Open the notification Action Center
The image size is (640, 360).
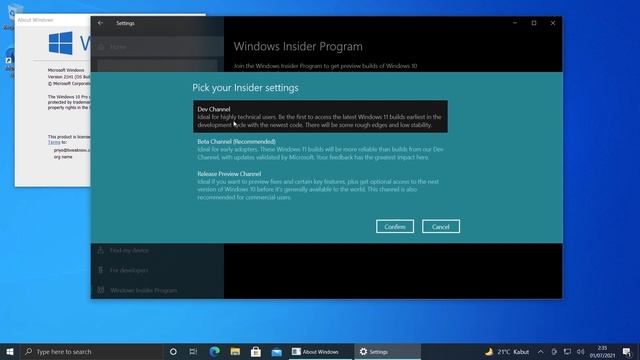(627, 351)
